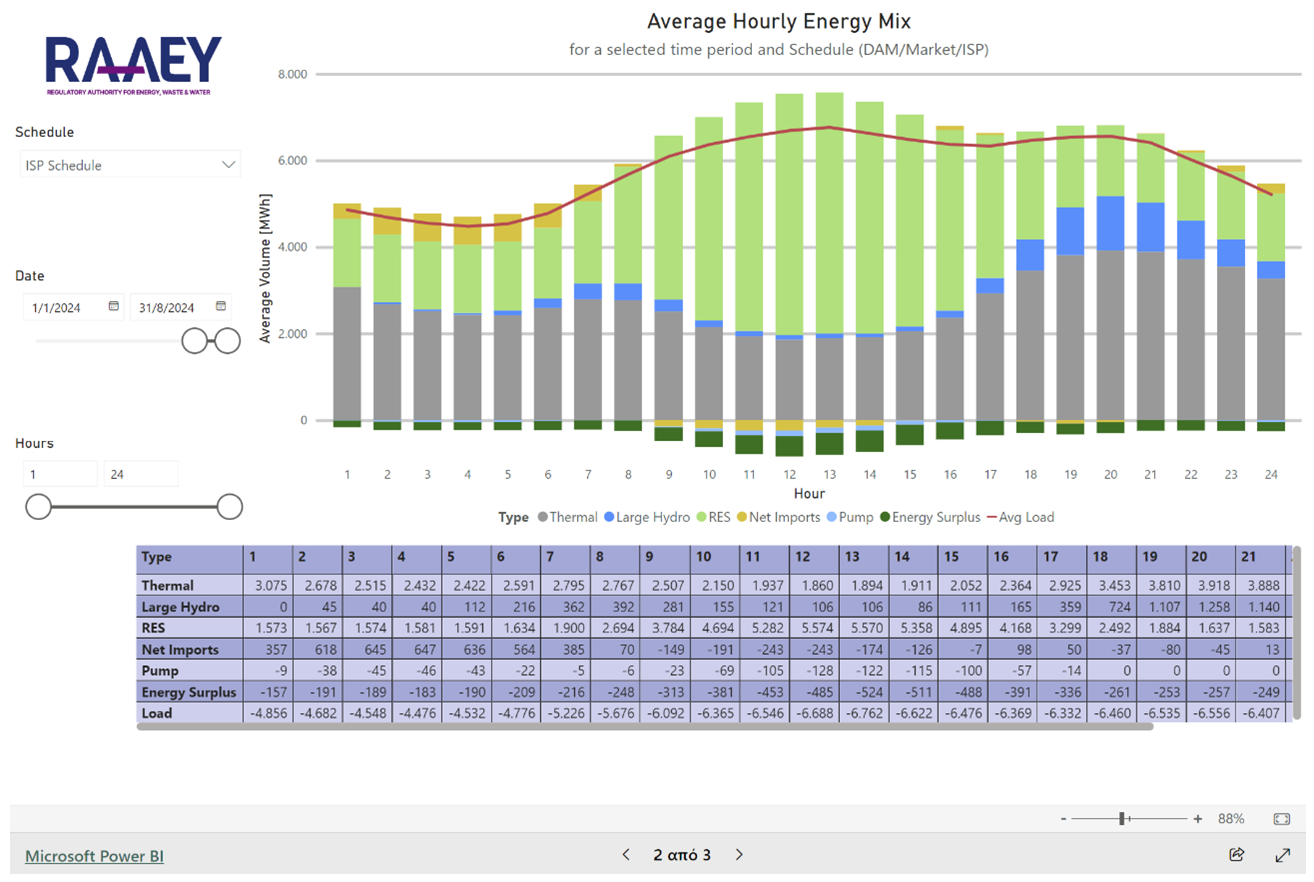Click the RES value 5.574 cell

814,628
